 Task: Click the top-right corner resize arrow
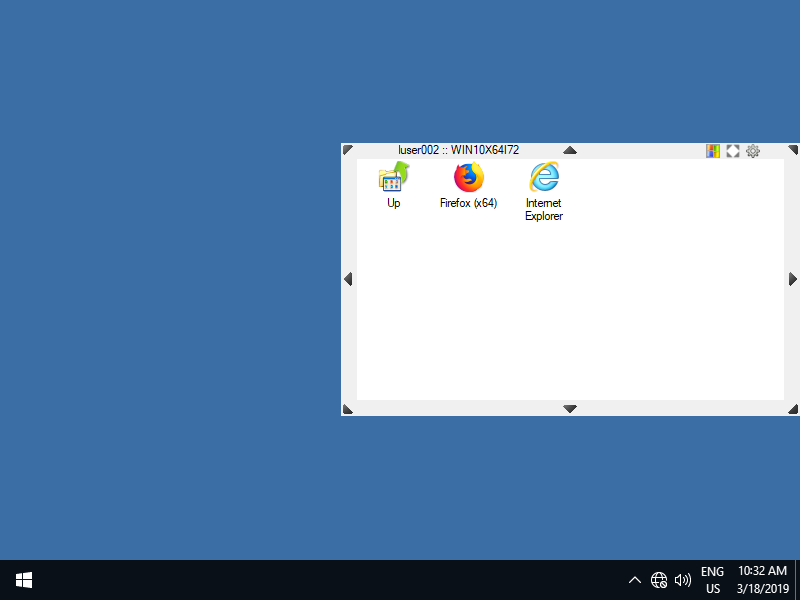(x=793, y=150)
